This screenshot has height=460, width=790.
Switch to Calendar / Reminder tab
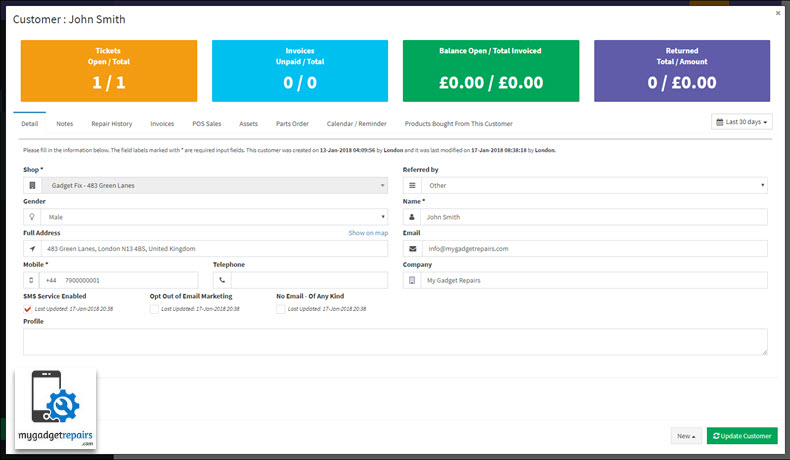[357, 123]
